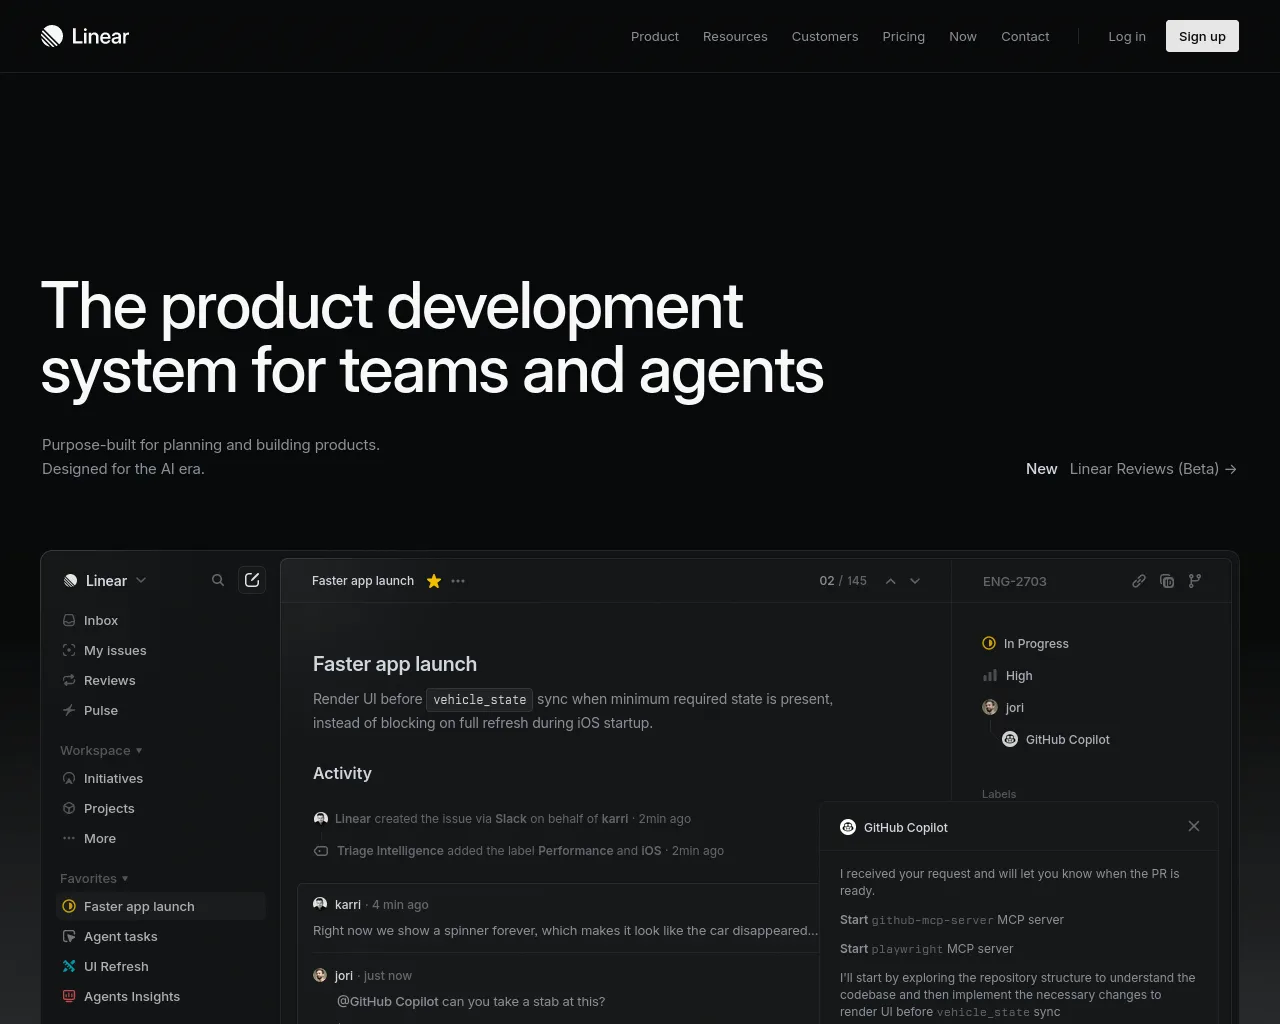Viewport: 1280px width, 1024px height.
Task: Go to previous issue with up chevron
Action: pyautogui.click(x=890, y=581)
